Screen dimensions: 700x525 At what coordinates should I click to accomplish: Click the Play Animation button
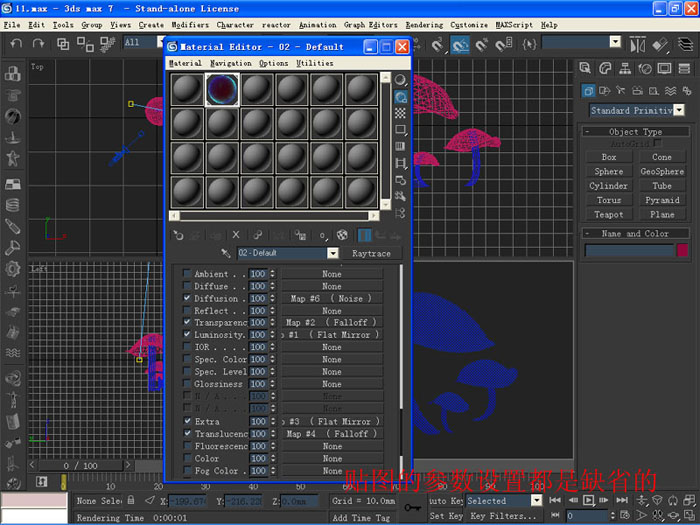[589, 500]
